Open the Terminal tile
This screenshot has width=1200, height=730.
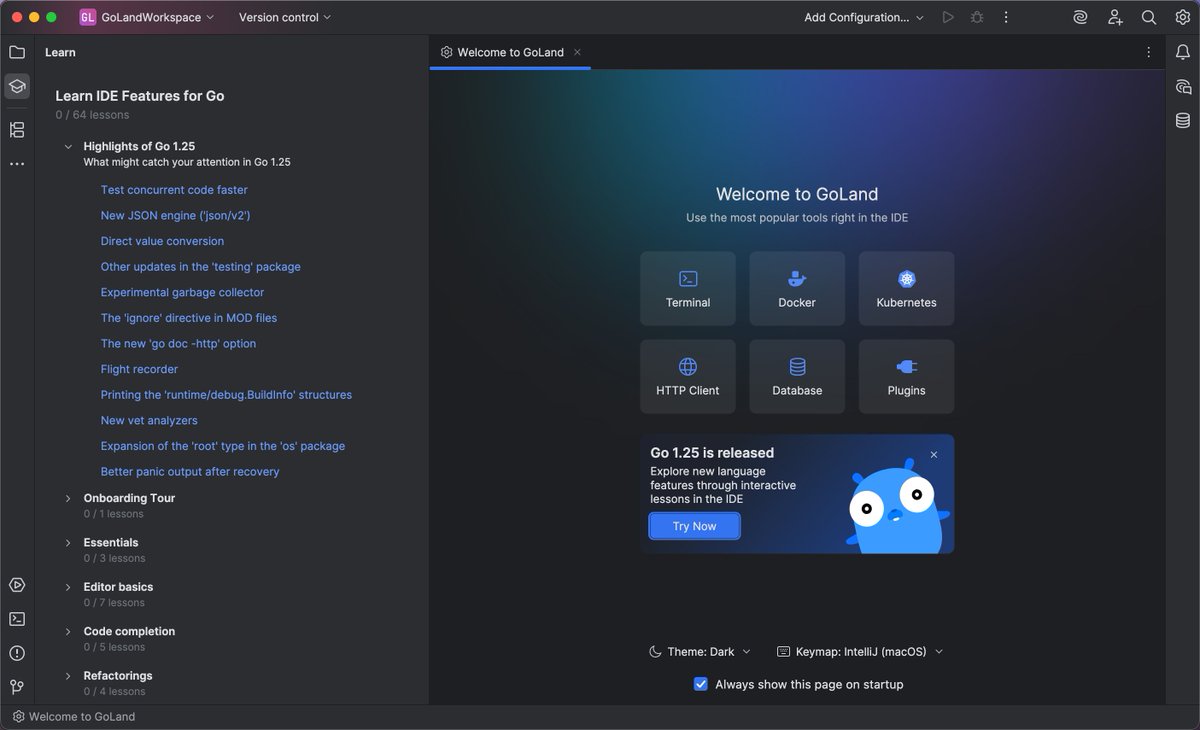(x=688, y=289)
